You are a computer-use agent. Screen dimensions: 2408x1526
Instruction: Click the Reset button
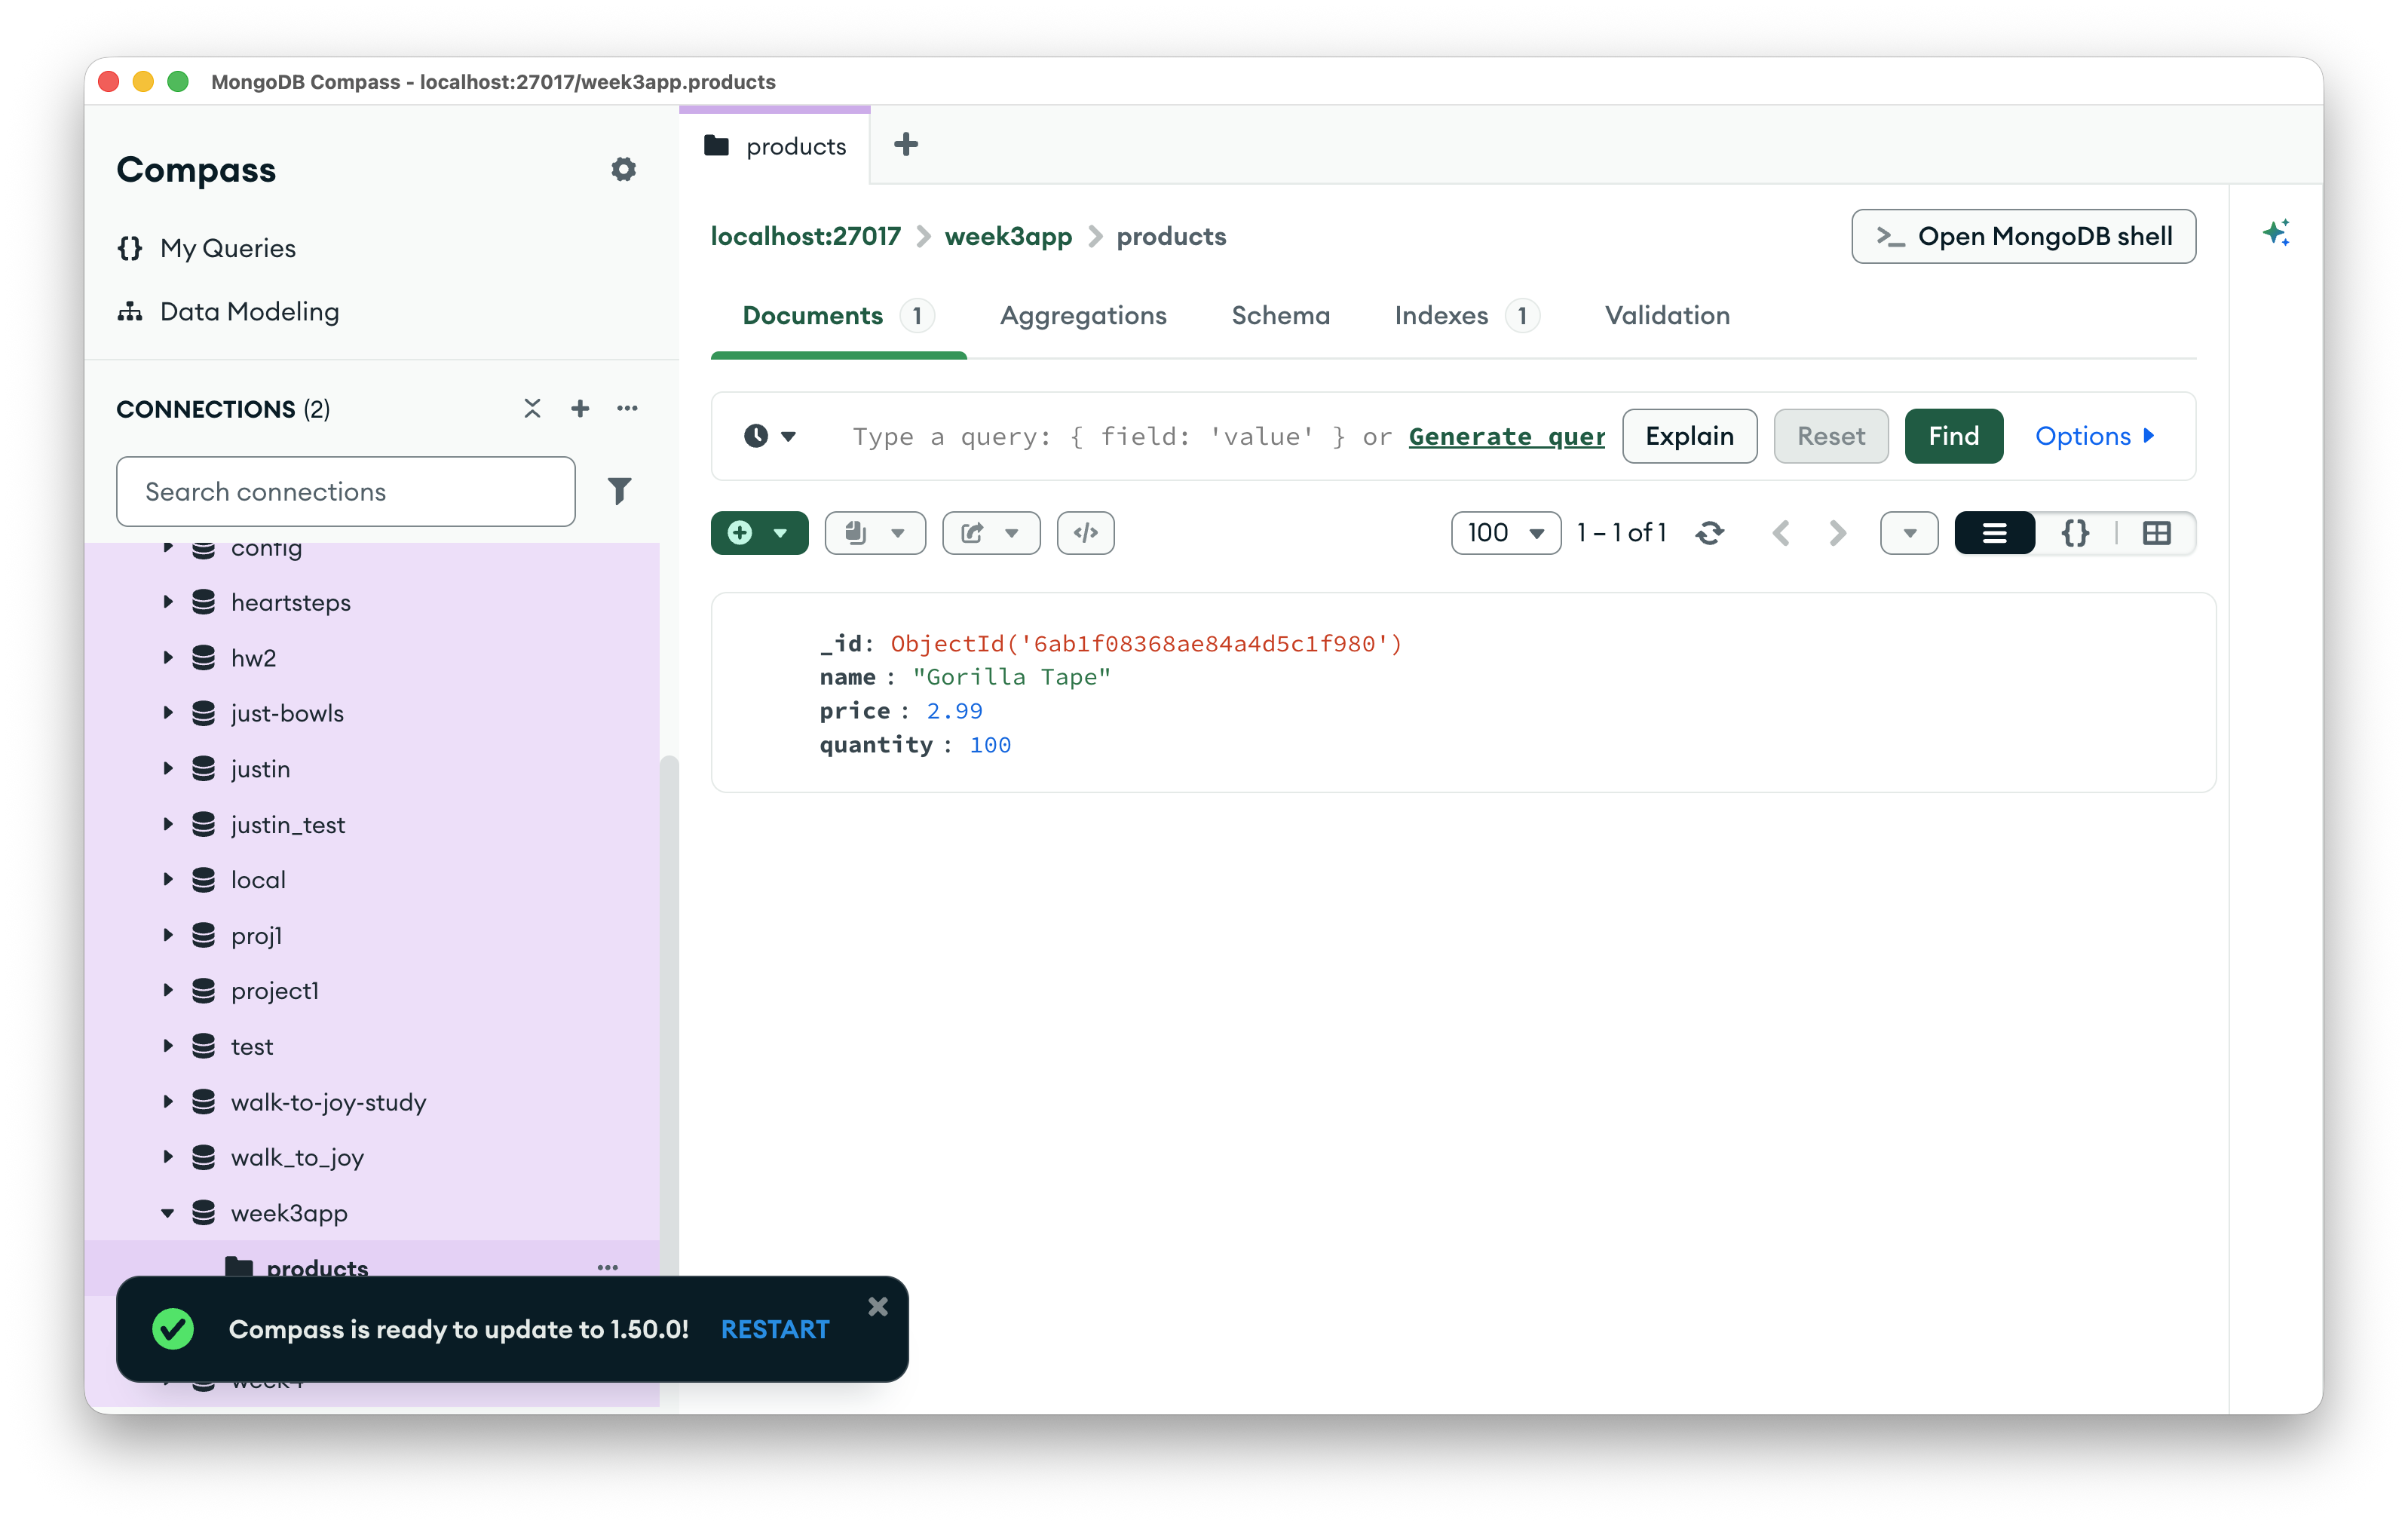click(1830, 436)
